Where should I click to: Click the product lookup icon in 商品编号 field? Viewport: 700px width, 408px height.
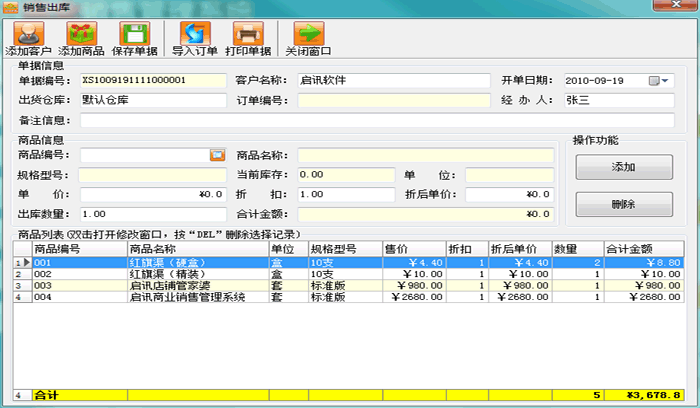point(217,155)
